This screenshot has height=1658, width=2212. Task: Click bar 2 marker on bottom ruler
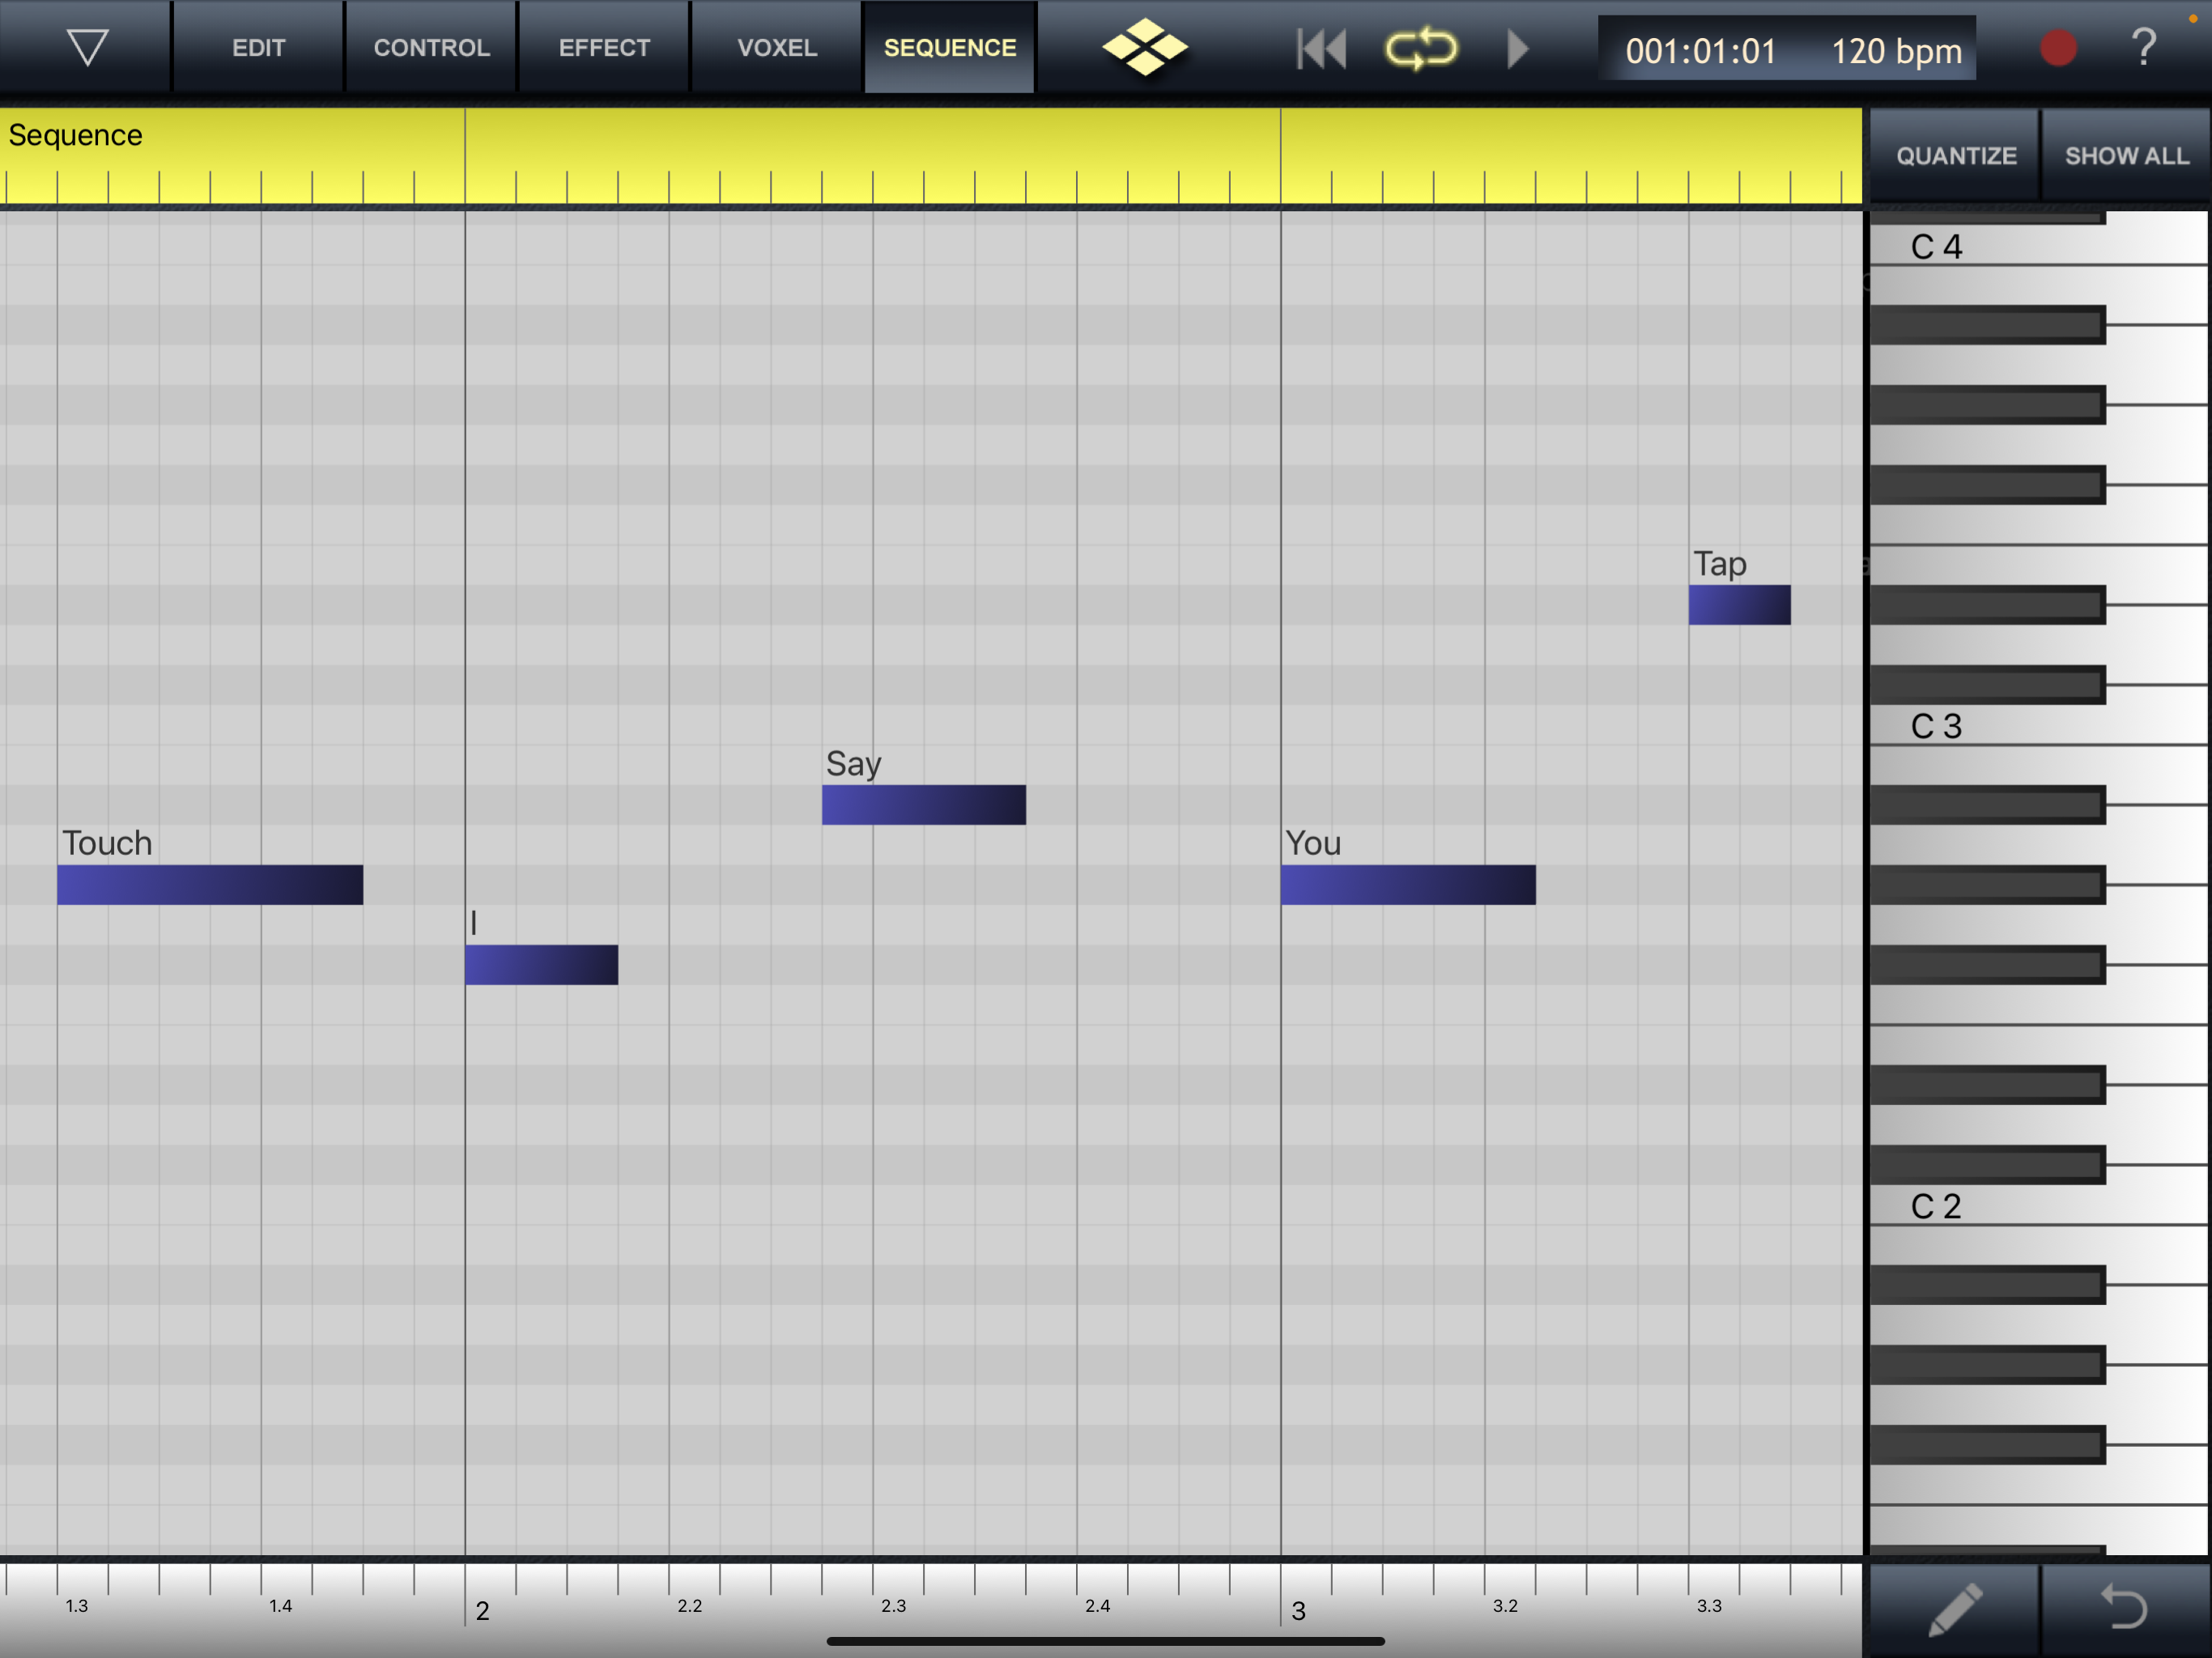pyautogui.click(x=482, y=1611)
